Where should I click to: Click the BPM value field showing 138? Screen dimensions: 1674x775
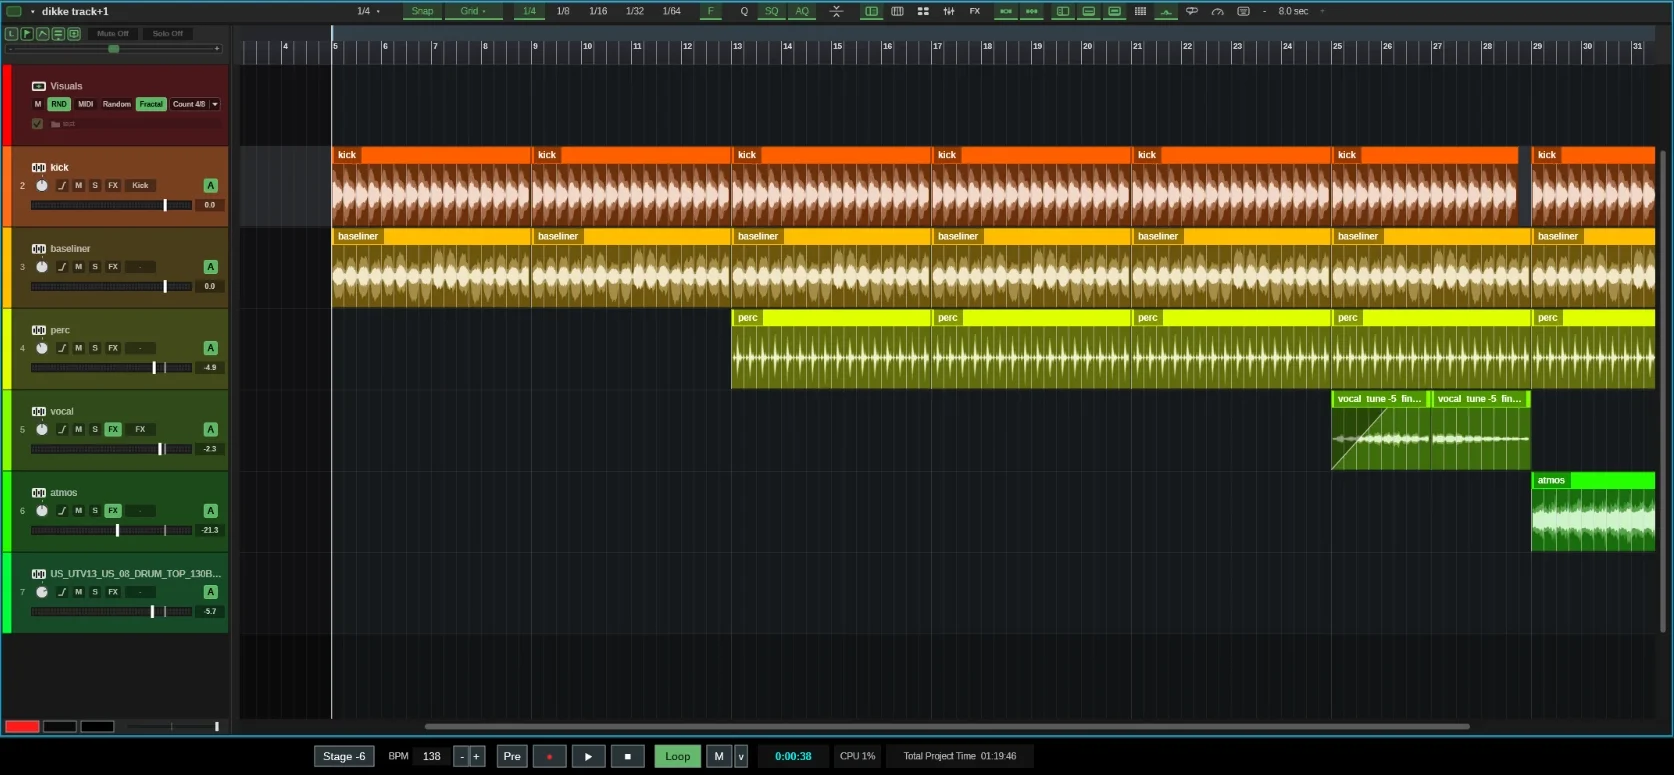click(432, 756)
